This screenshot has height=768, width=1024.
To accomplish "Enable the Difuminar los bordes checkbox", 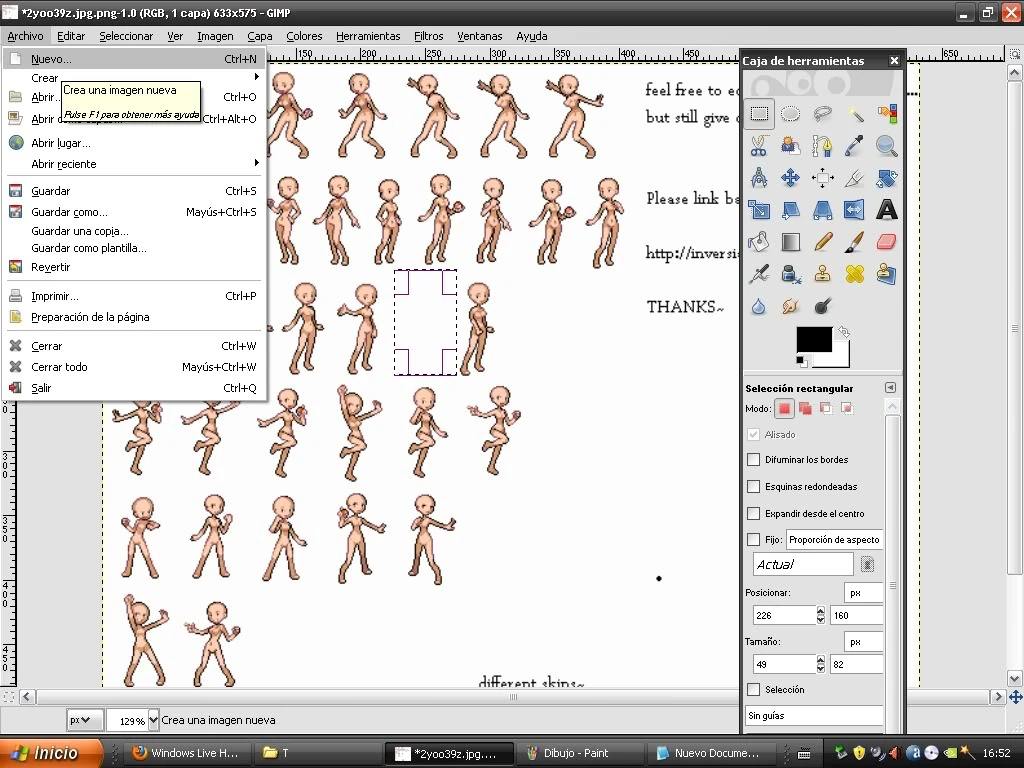I will click(x=752, y=459).
